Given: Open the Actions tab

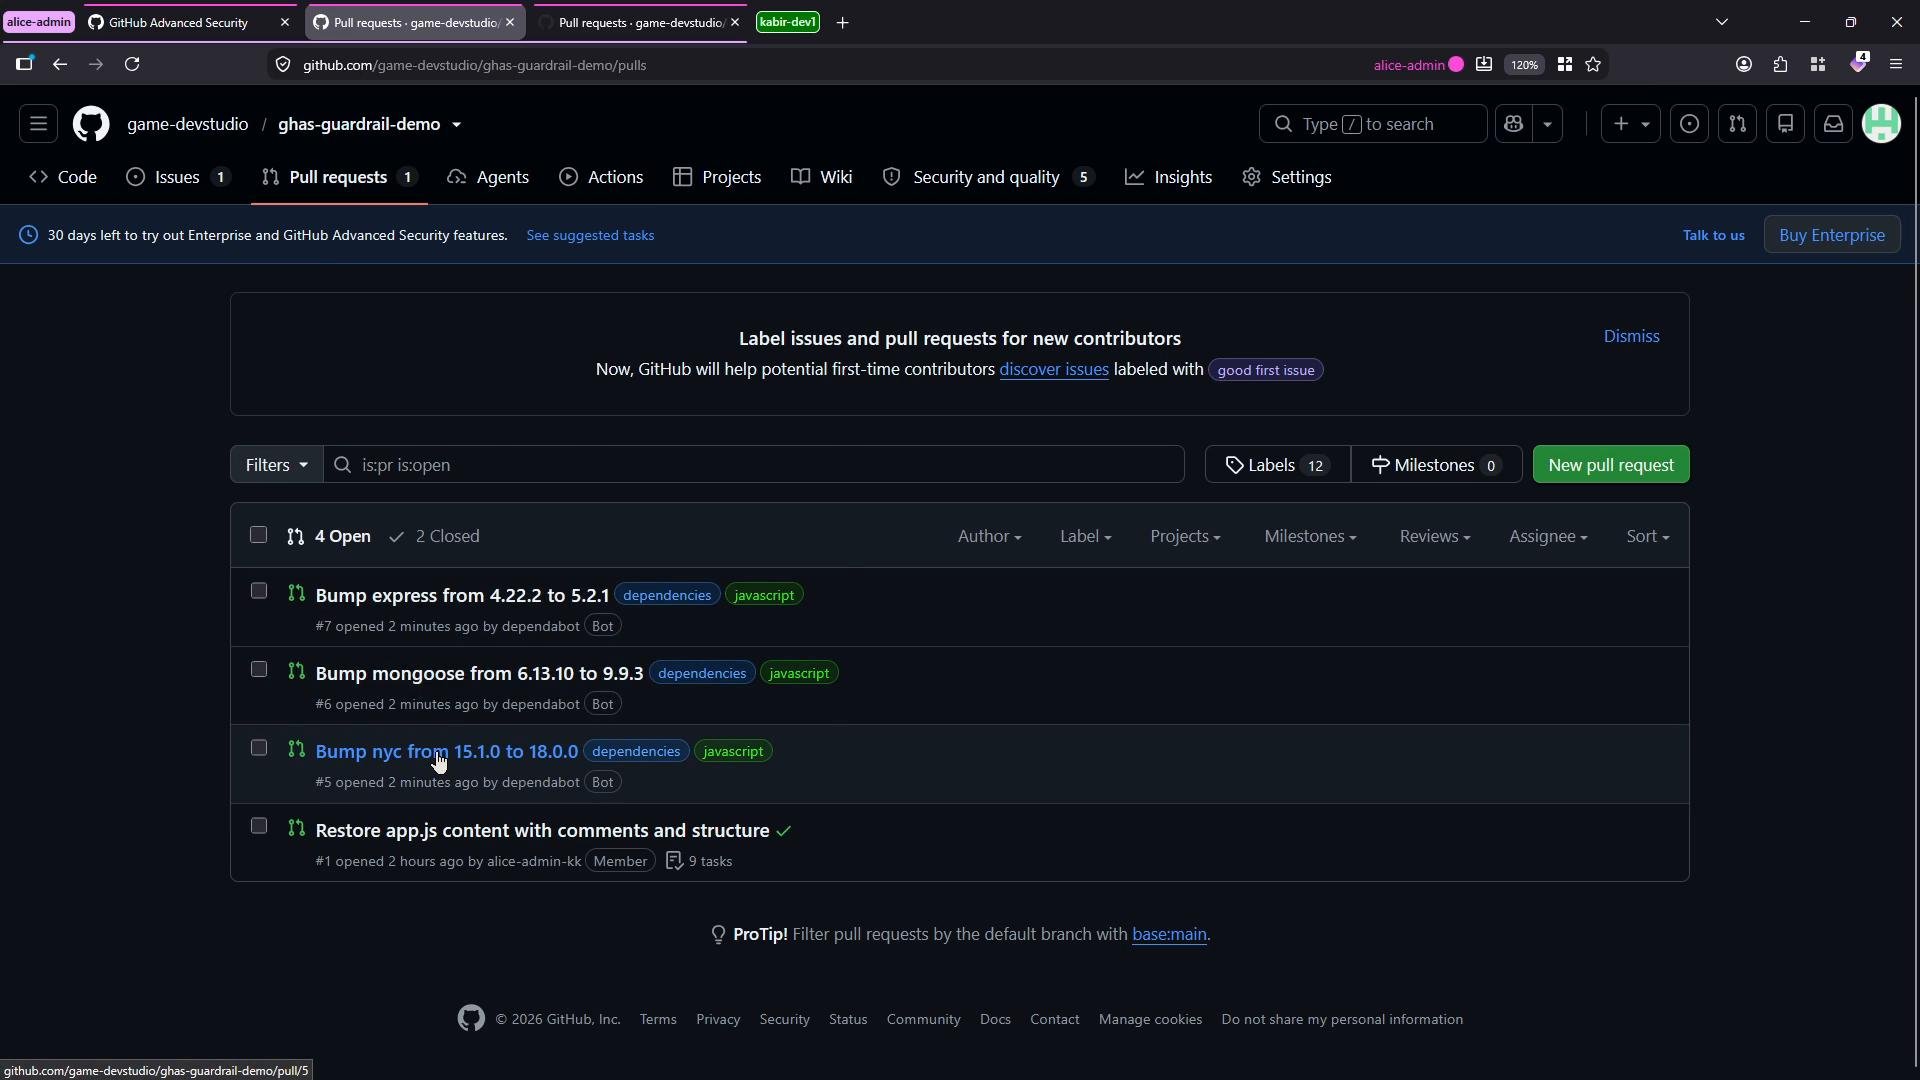Looking at the screenshot, I should pos(601,177).
